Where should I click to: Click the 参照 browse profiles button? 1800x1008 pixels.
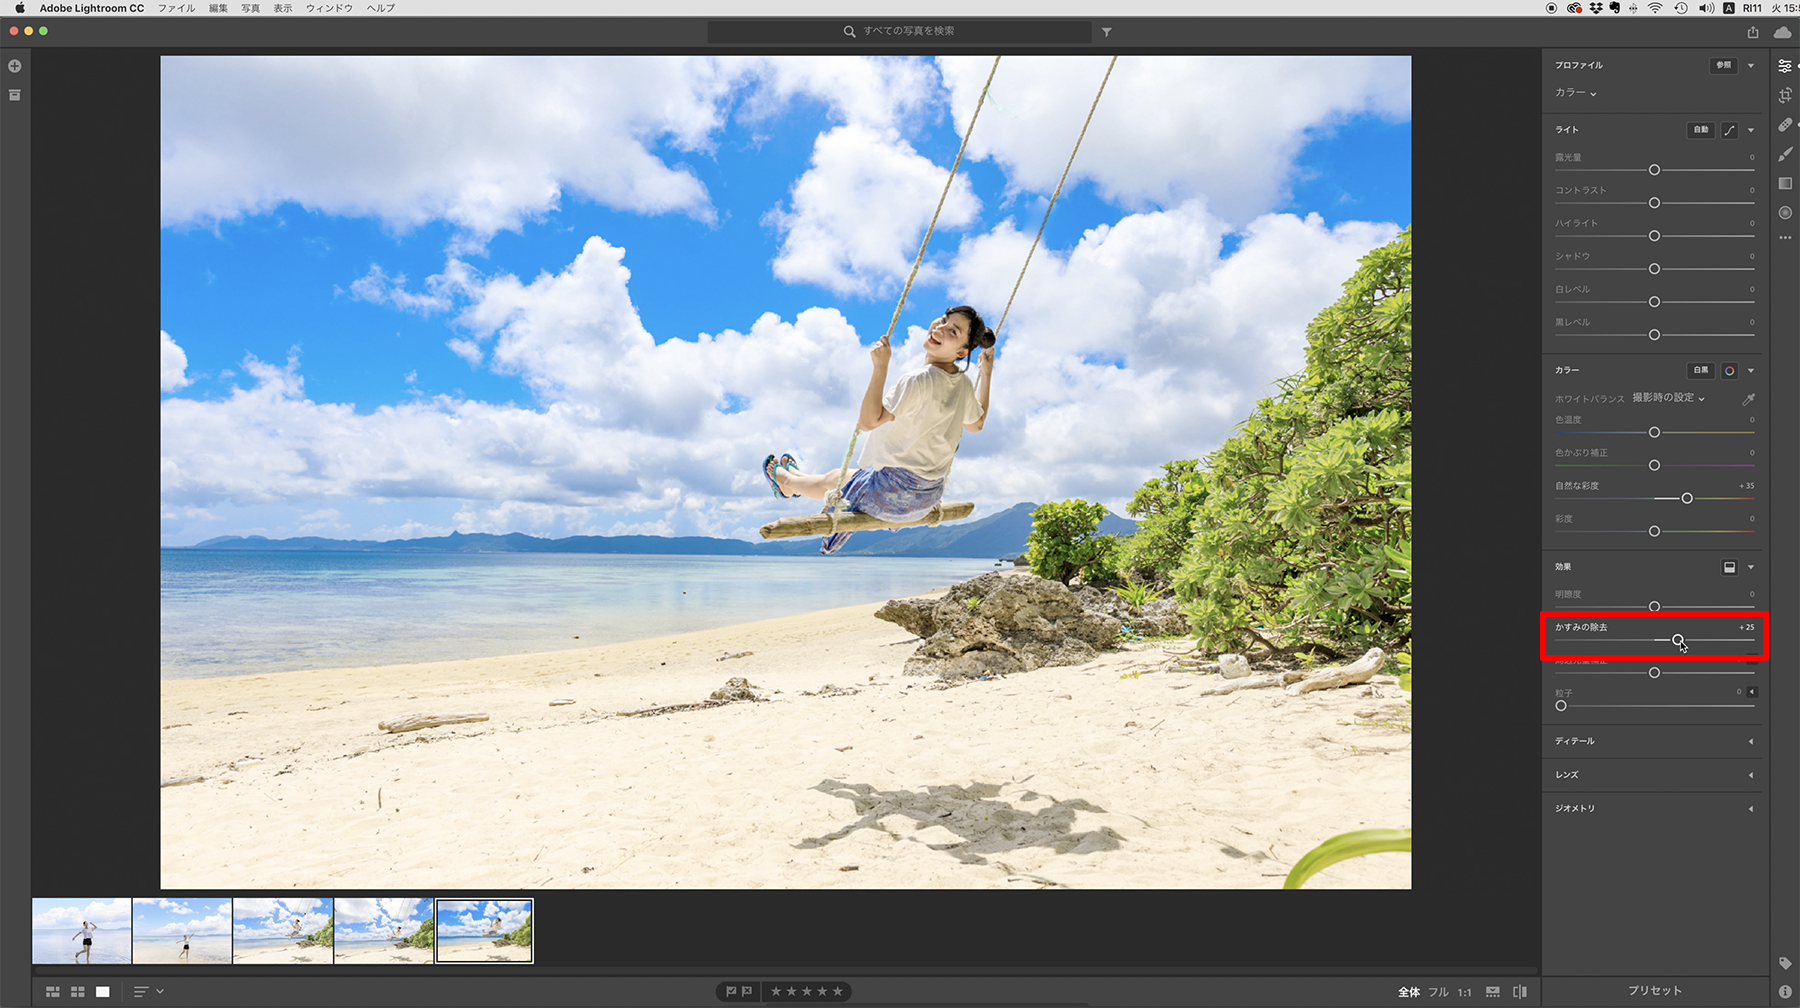click(x=1723, y=66)
